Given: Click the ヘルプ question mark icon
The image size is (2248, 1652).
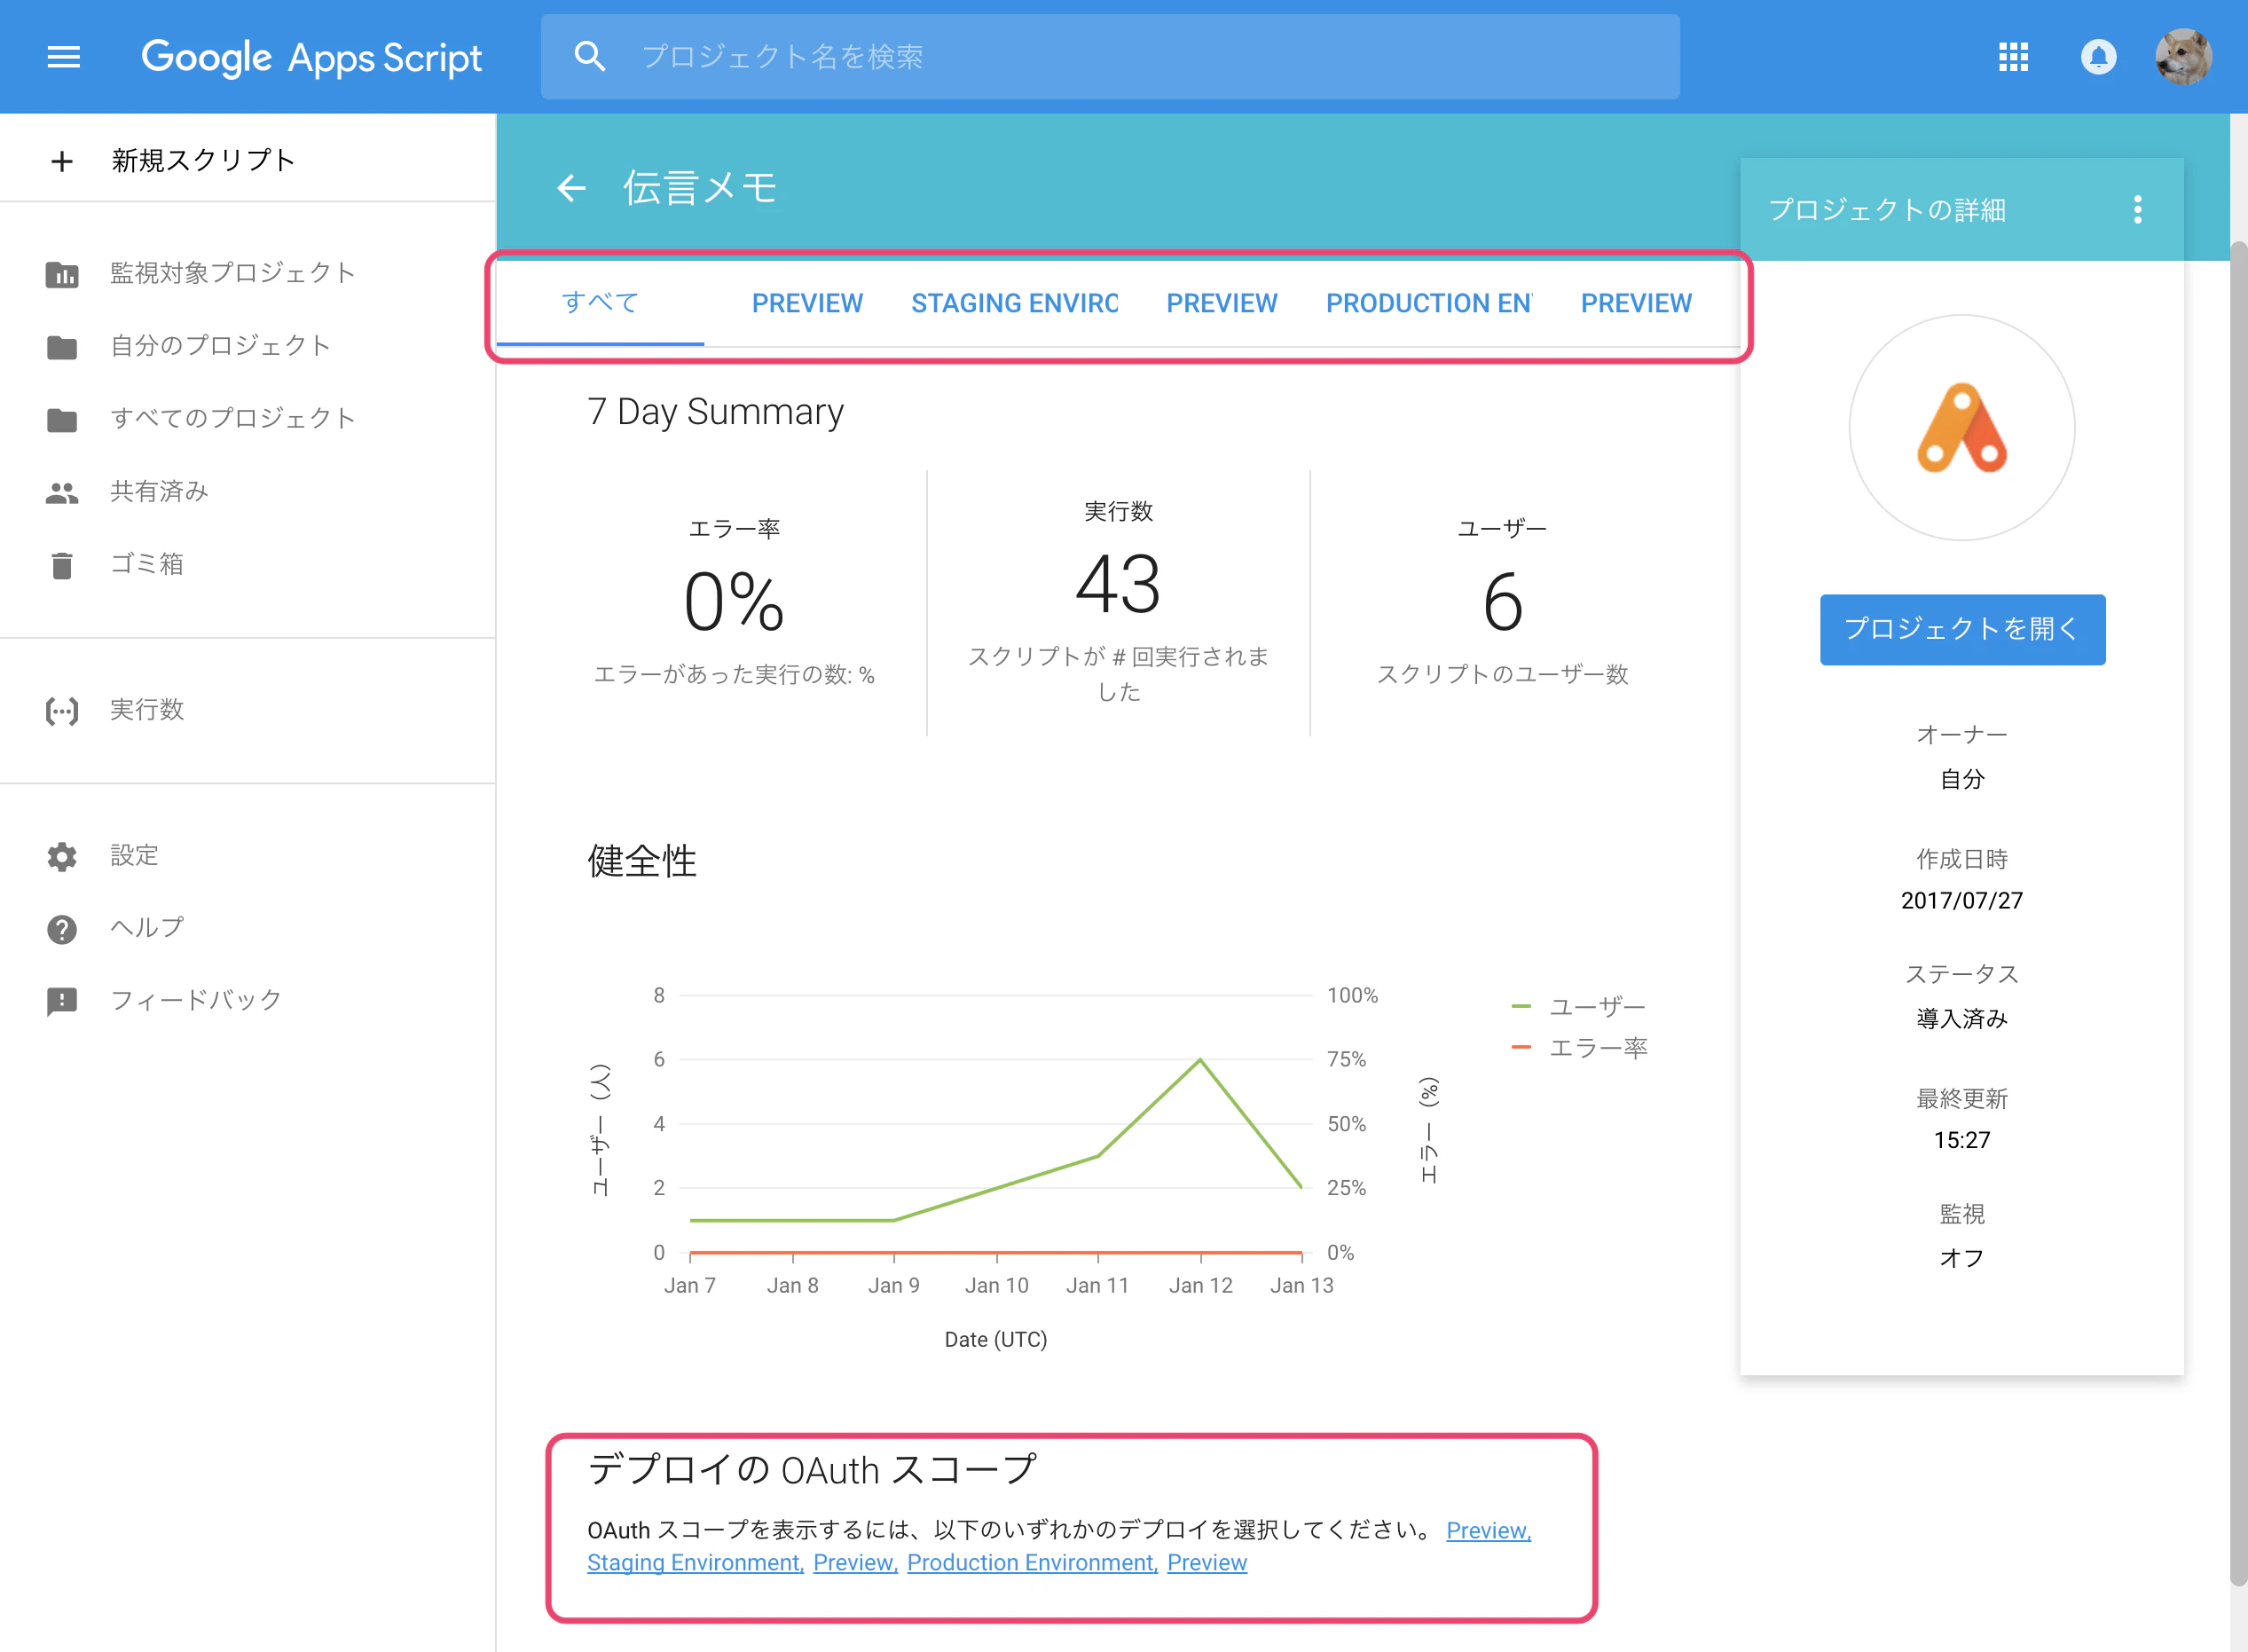Looking at the screenshot, I should [62, 929].
